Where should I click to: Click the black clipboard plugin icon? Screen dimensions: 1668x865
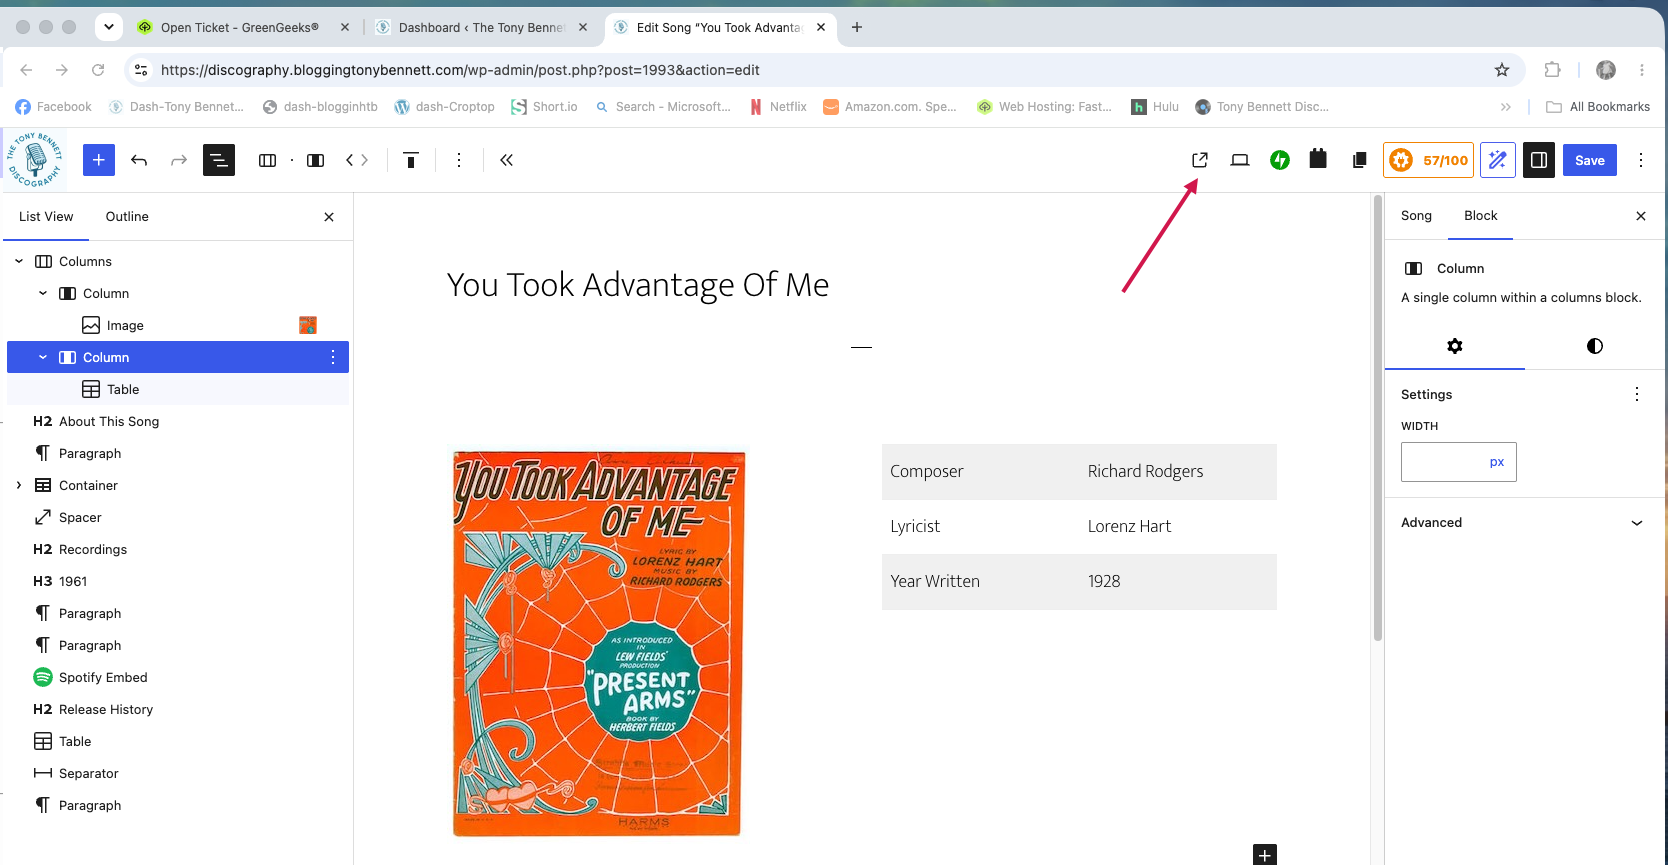click(x=1318, y=159)
